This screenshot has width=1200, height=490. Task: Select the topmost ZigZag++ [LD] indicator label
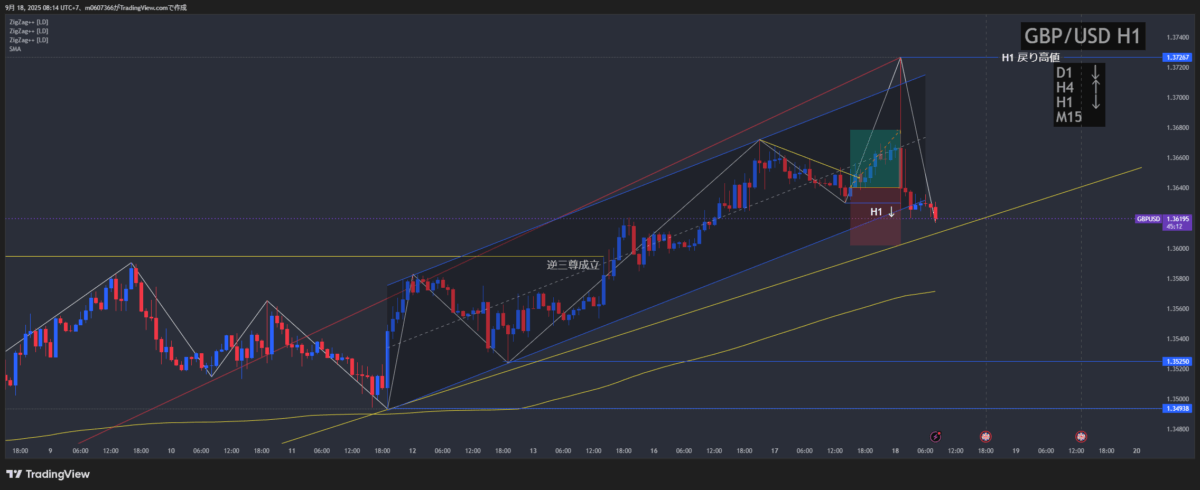click(x=27, y=20)
